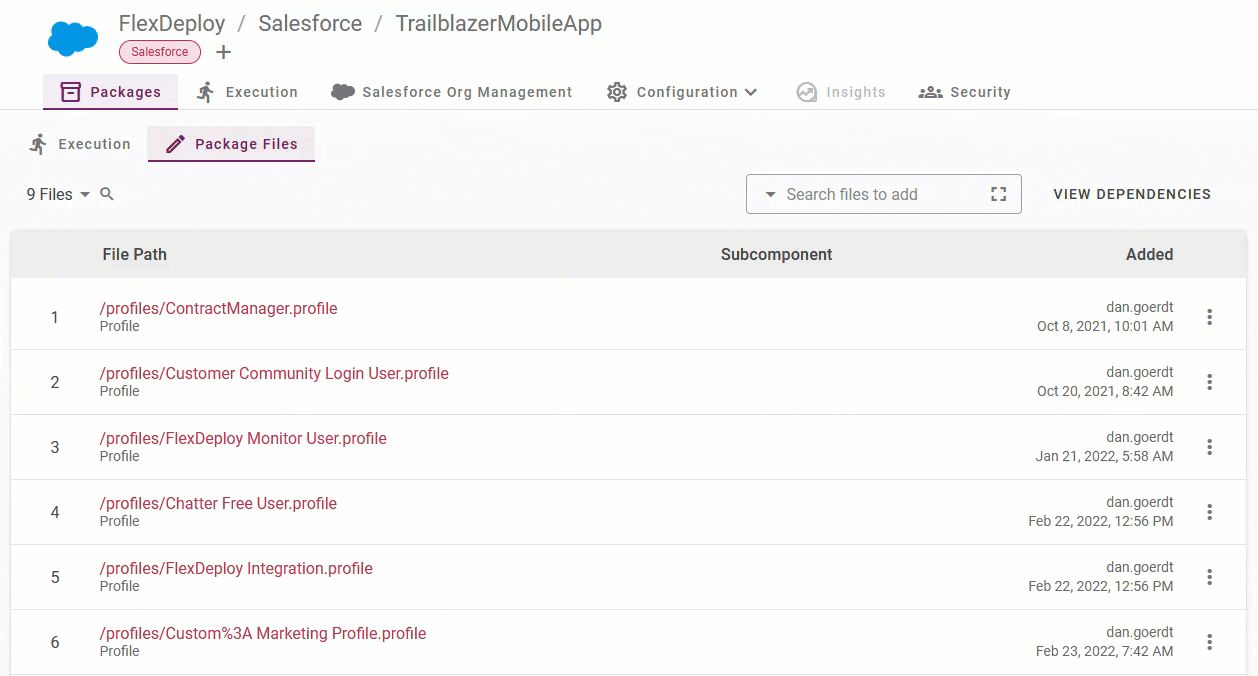Click the search magnifier next to 9 Files
This screenshot has width=1258, height=676.
point(107,194)
